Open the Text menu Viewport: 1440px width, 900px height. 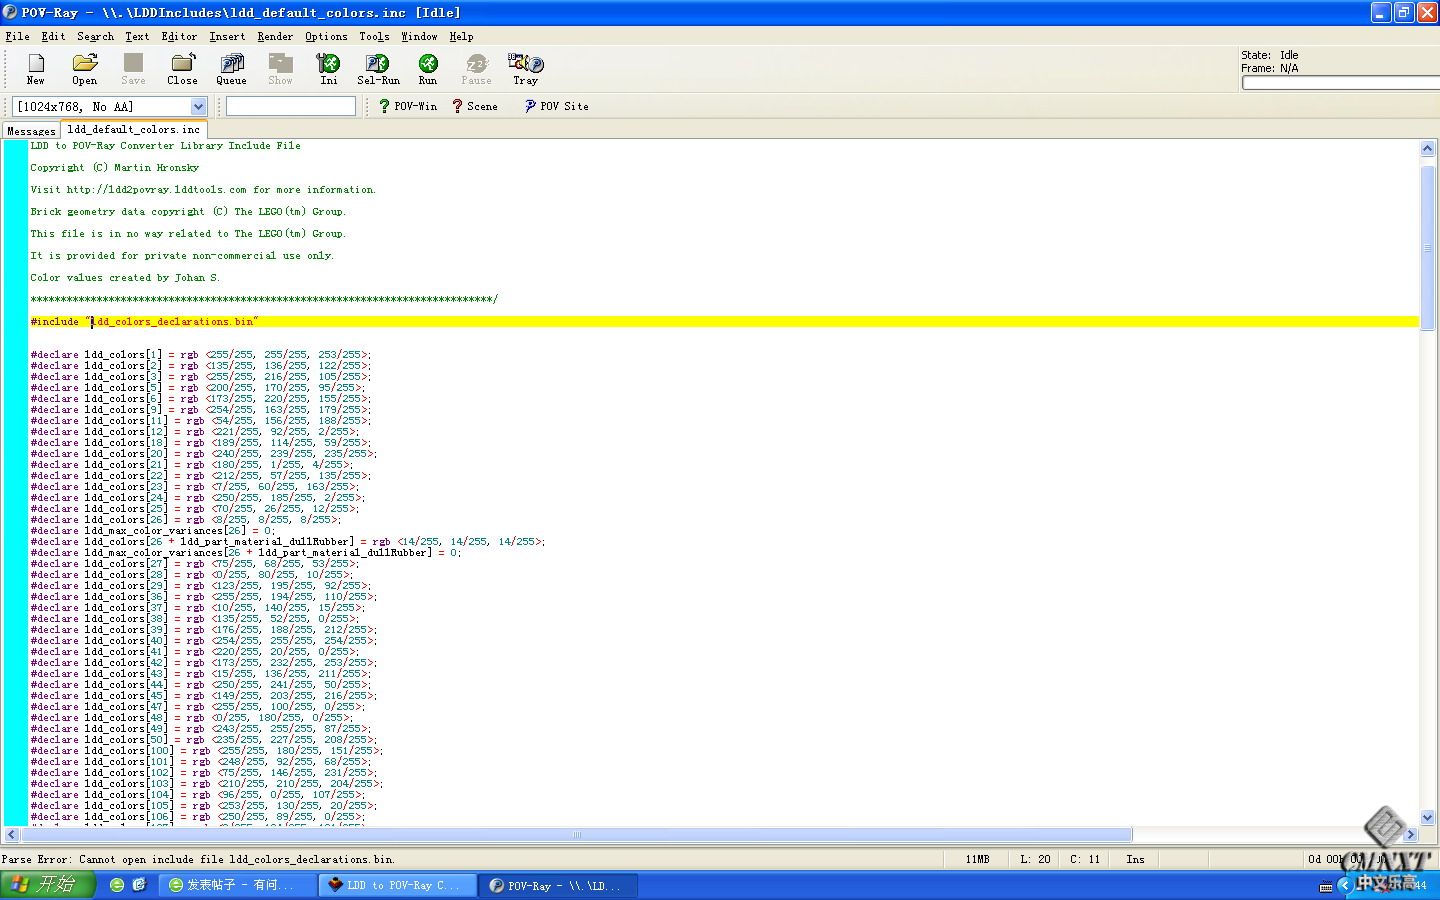[x=137, y=36]
